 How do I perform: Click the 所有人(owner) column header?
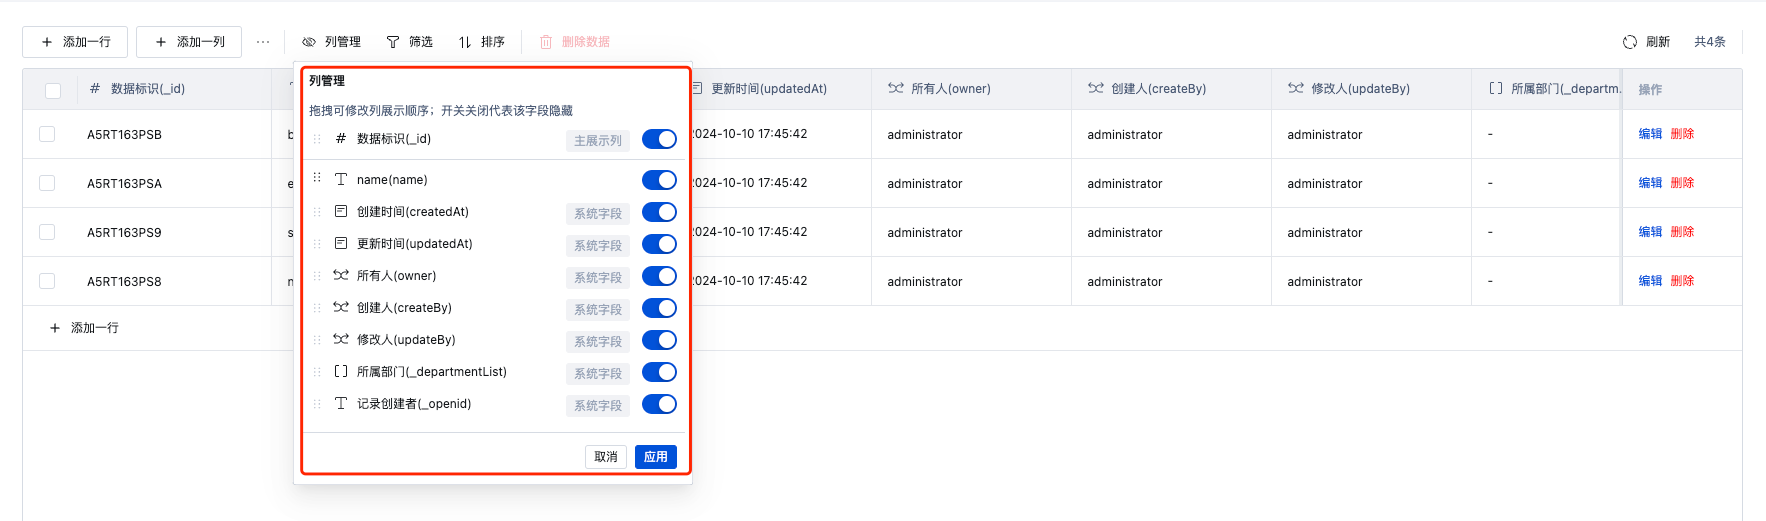click(x=950, y=89)
